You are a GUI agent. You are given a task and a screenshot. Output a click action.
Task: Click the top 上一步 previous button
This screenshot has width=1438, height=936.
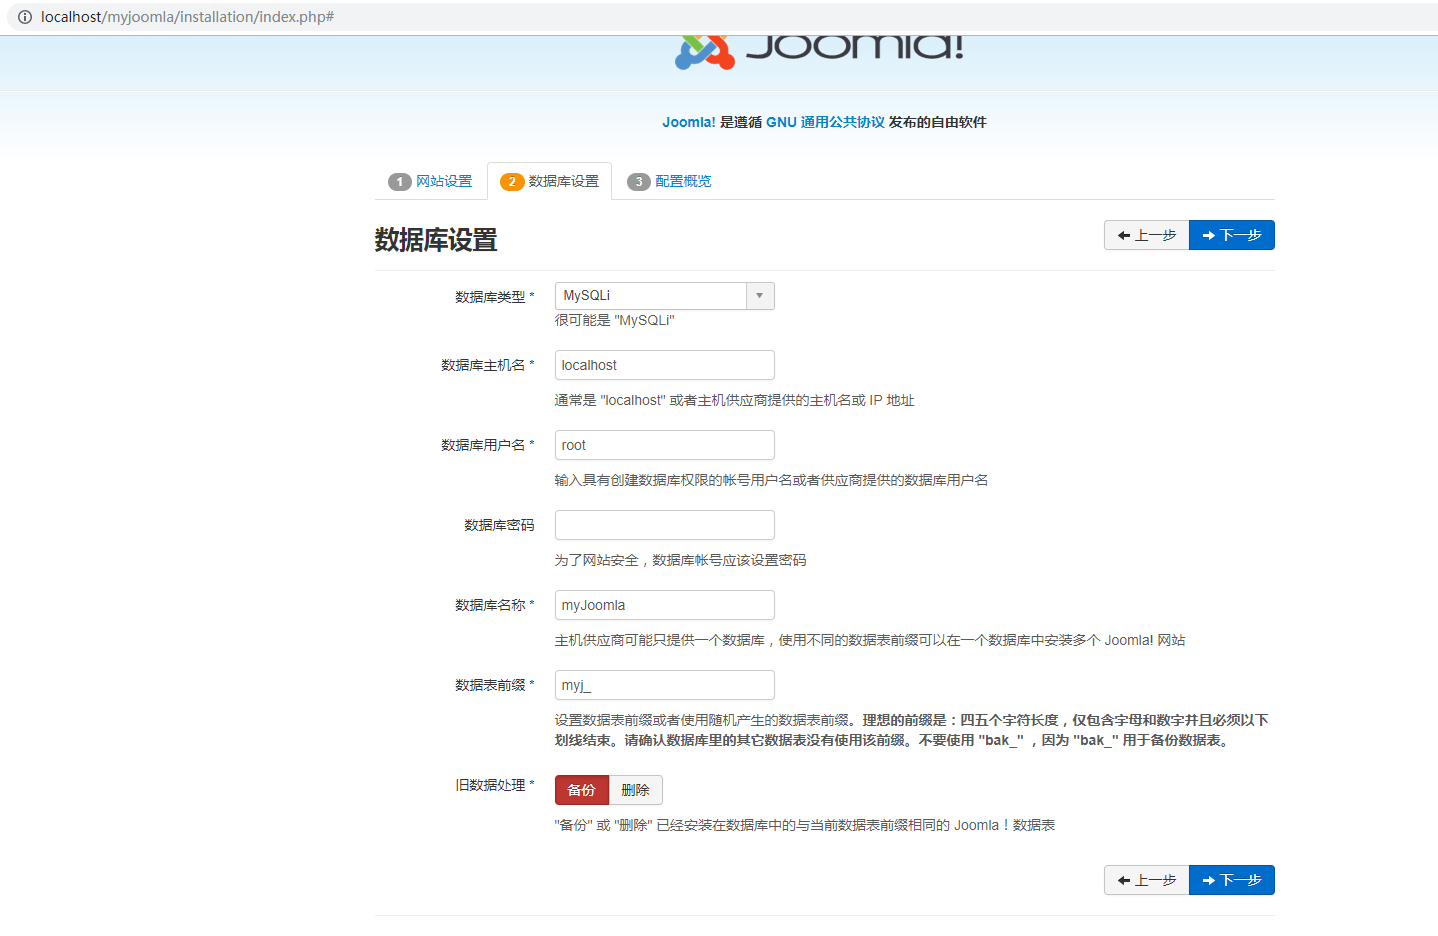[1147, 235]
